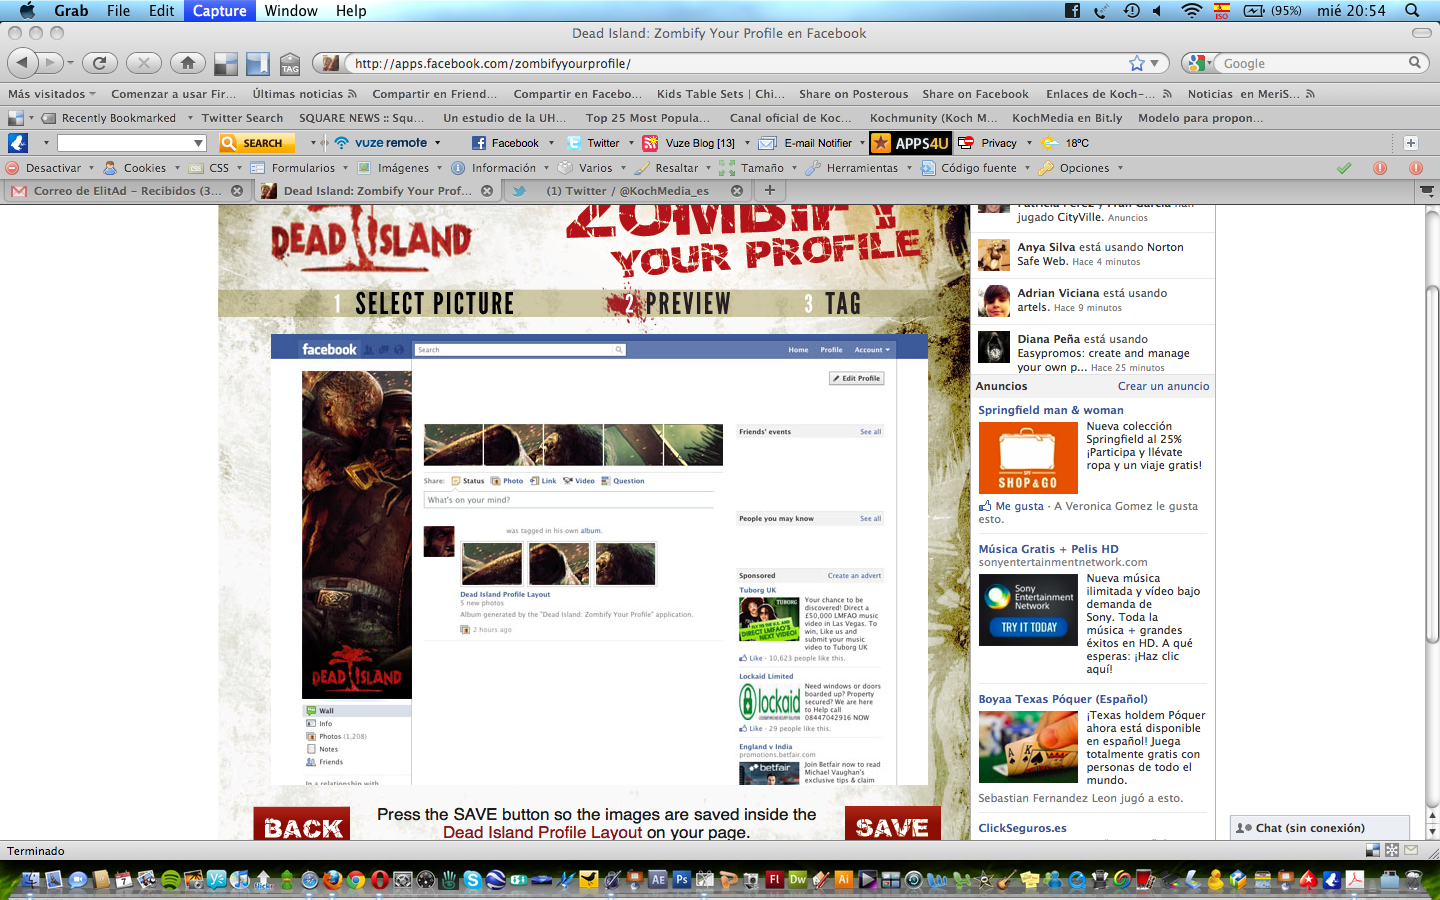This screenshot has height=900, width=1440.
Task: Switch to Twitter @KochMedia_es tab
Action: click(627, 191)
